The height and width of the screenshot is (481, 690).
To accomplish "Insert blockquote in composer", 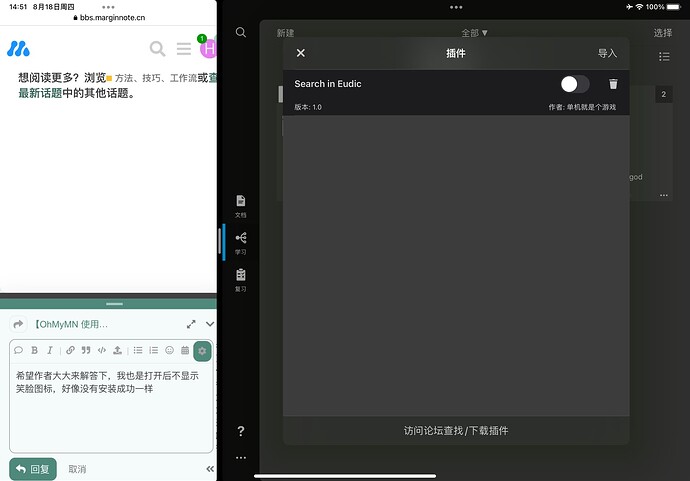I will pos(86,350).
